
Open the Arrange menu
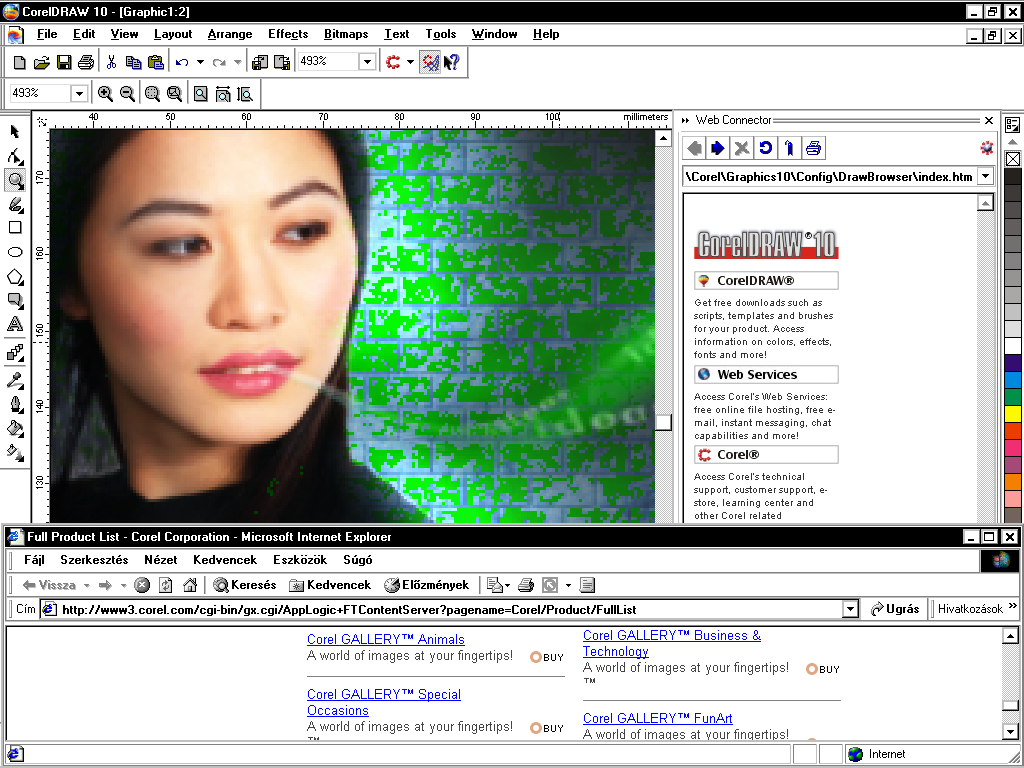(x=230, y=34)
